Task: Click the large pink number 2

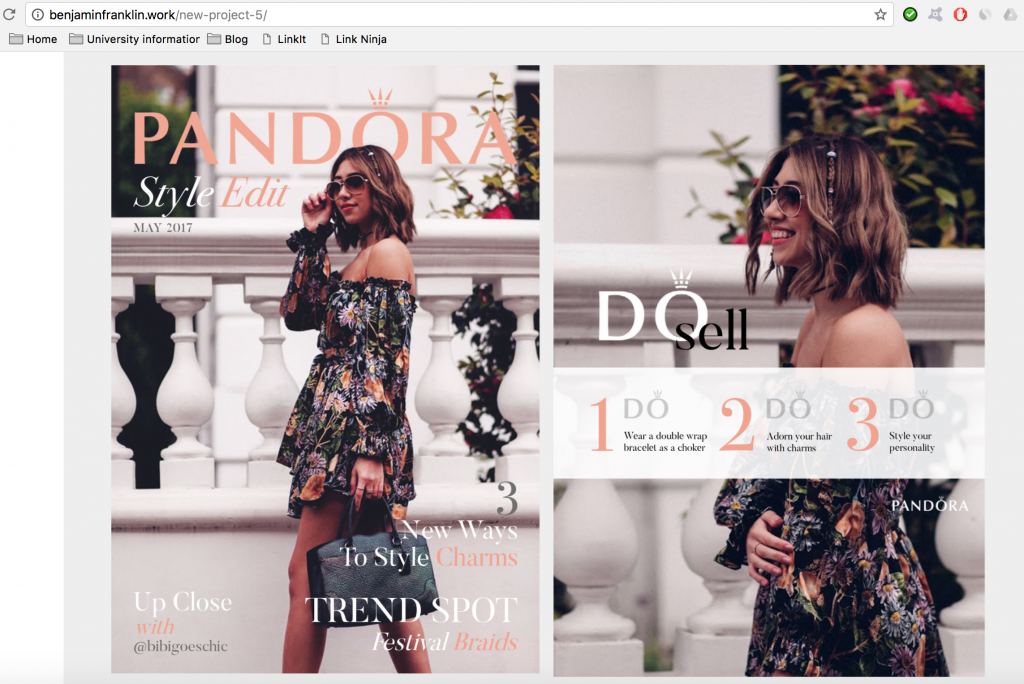Action: coord(737,425)
